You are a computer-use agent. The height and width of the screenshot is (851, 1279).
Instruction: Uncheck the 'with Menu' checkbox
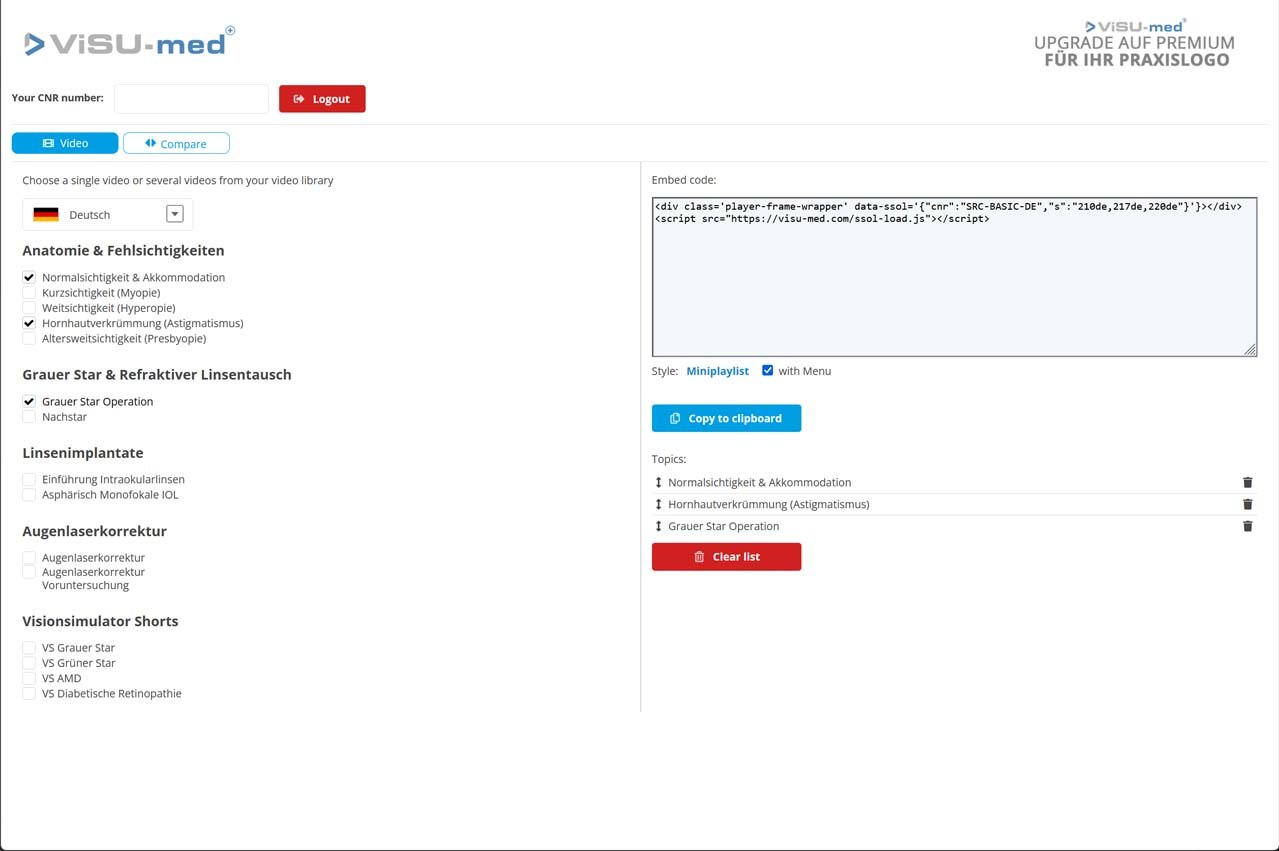767,371
